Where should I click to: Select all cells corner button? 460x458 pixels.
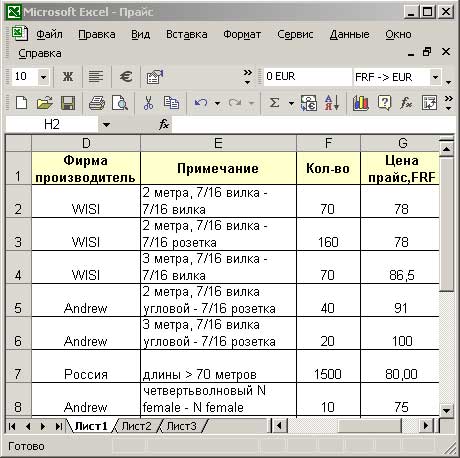(19, 143)
